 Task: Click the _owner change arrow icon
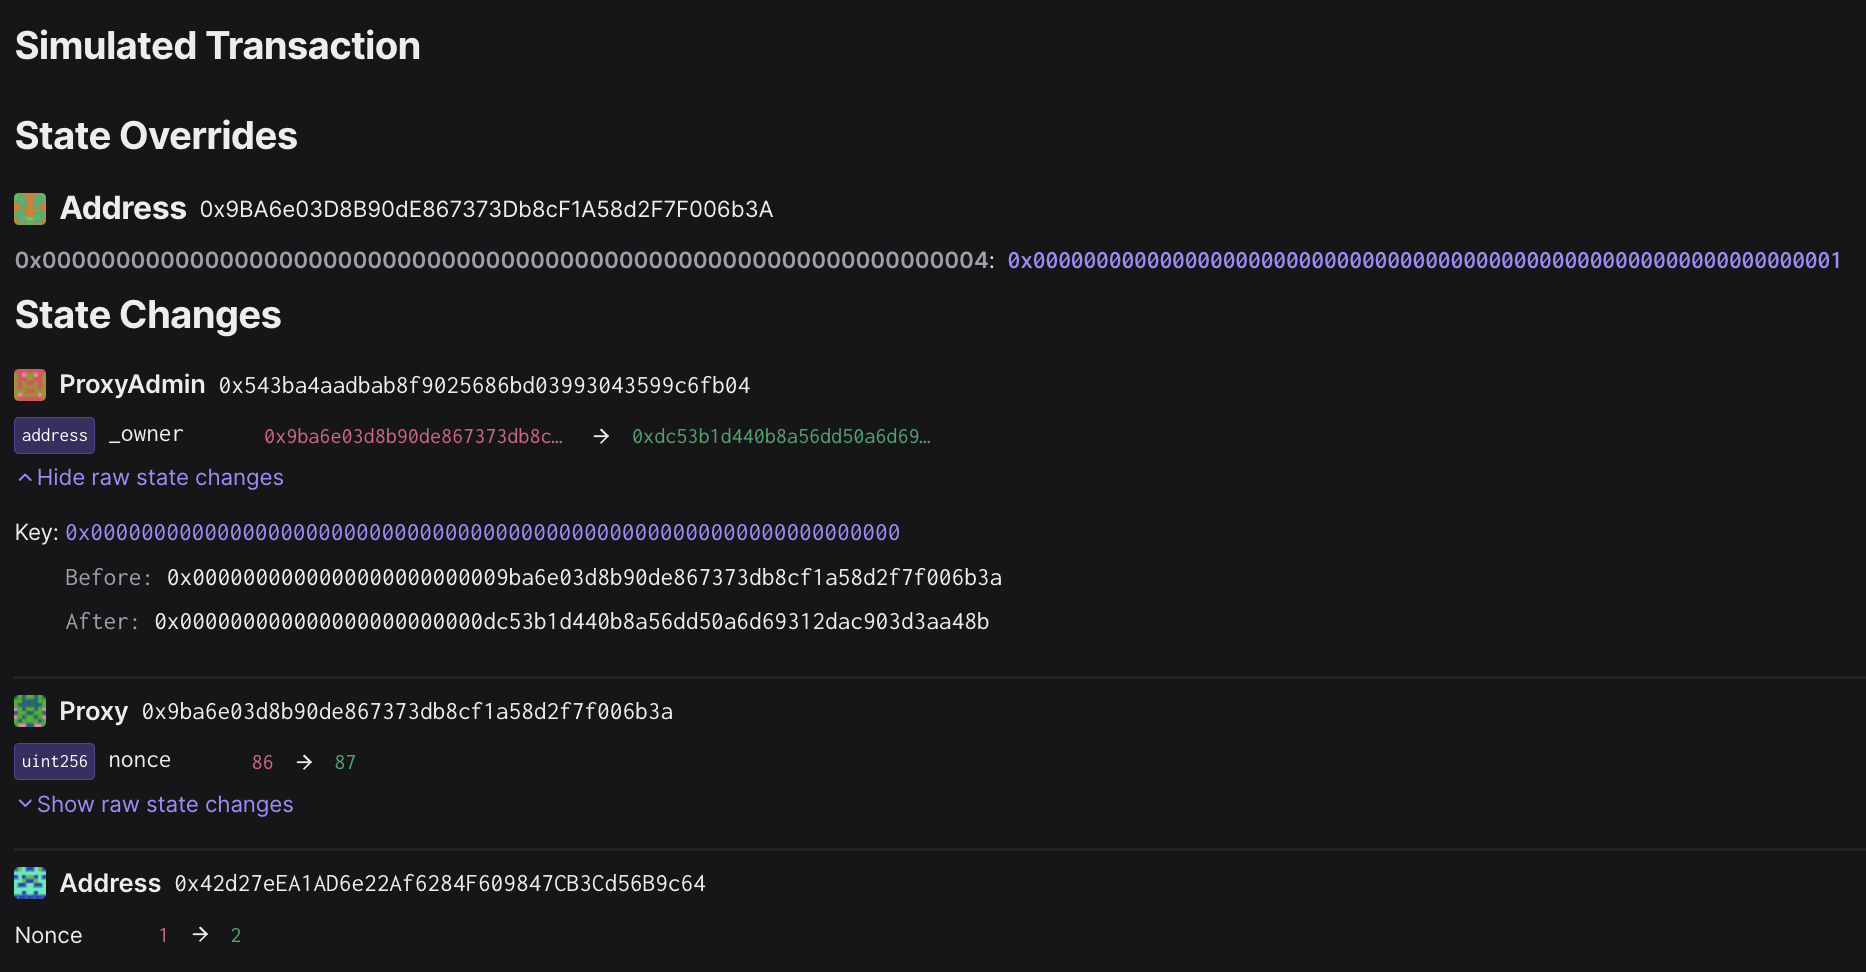click(x=601, y=436)
